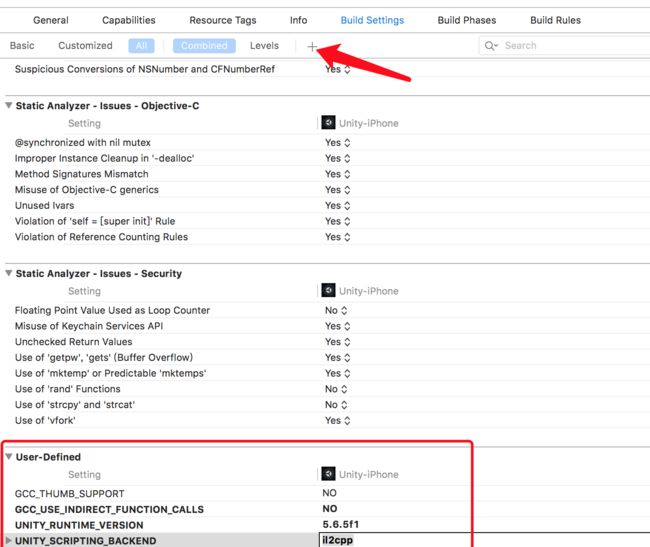Click the plus button to add a setting

(312, 46)
